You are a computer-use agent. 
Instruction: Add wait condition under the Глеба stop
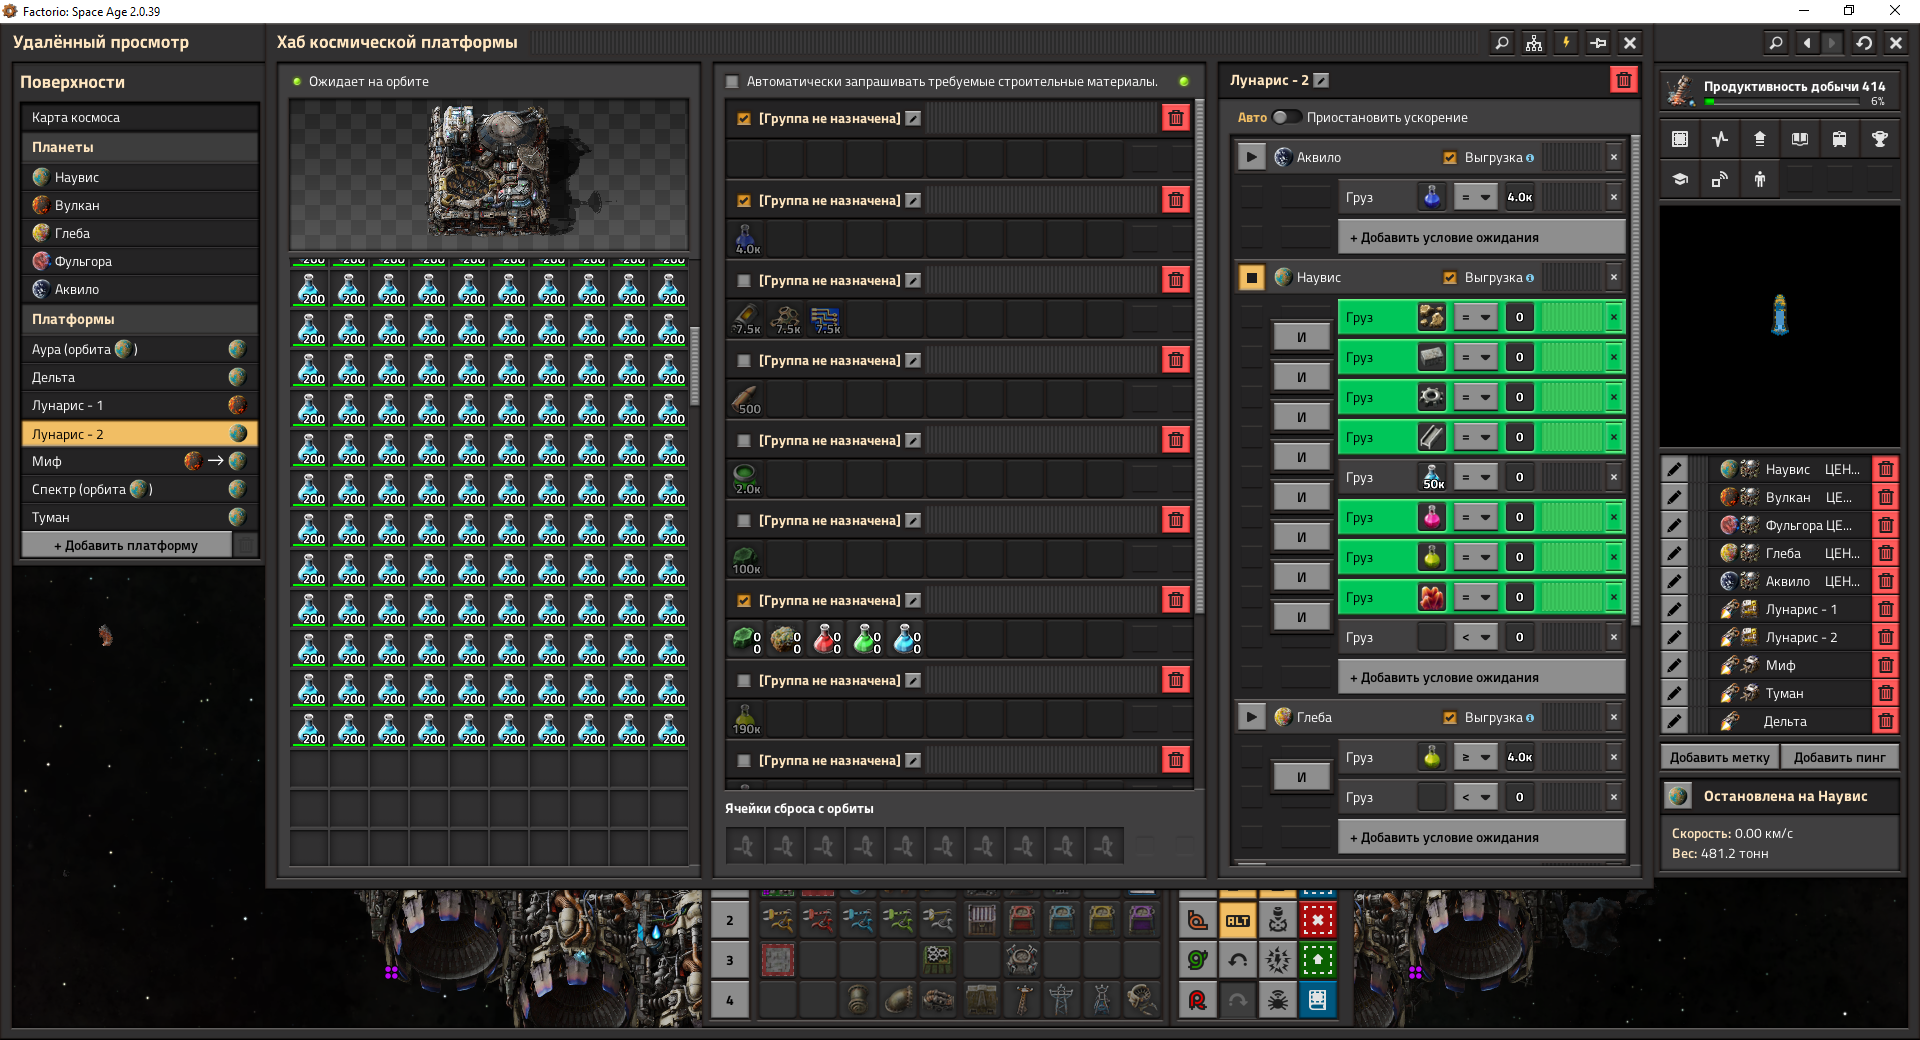[x=1481, y=837]
